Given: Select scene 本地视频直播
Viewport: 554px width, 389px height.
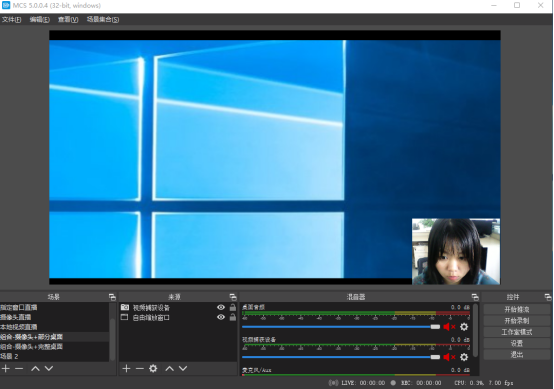Looking at the screenshot, I should (x=54, y=327).
